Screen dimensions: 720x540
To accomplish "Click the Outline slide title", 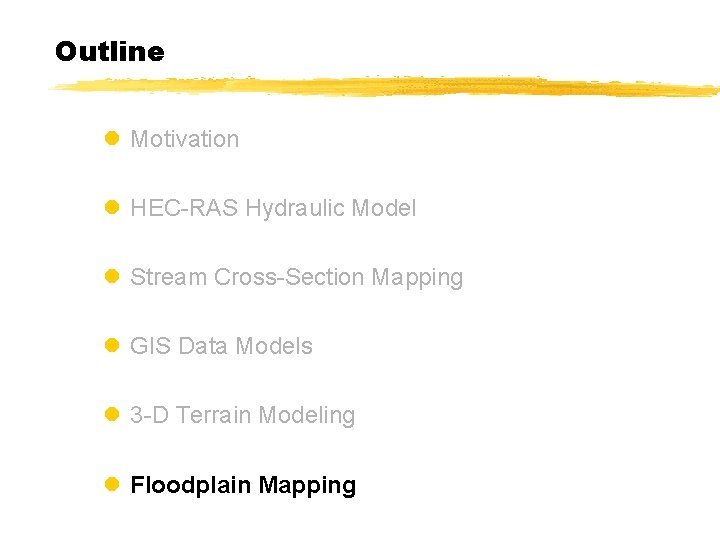I will coord(109,52).
